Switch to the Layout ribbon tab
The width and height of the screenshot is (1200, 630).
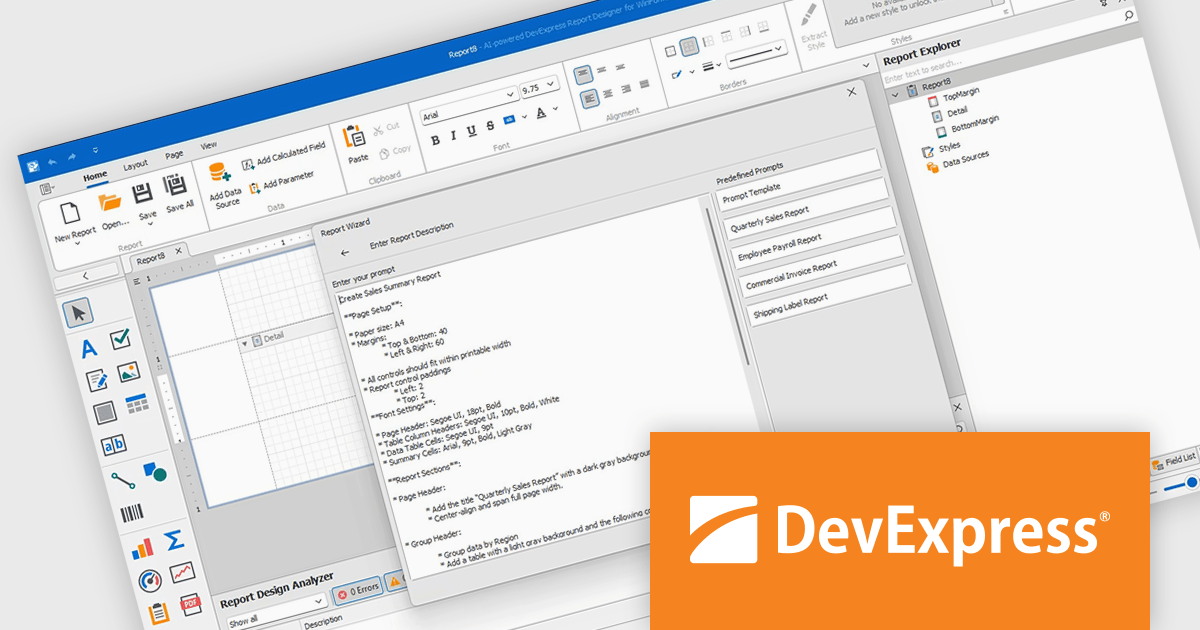pos(136,164)
